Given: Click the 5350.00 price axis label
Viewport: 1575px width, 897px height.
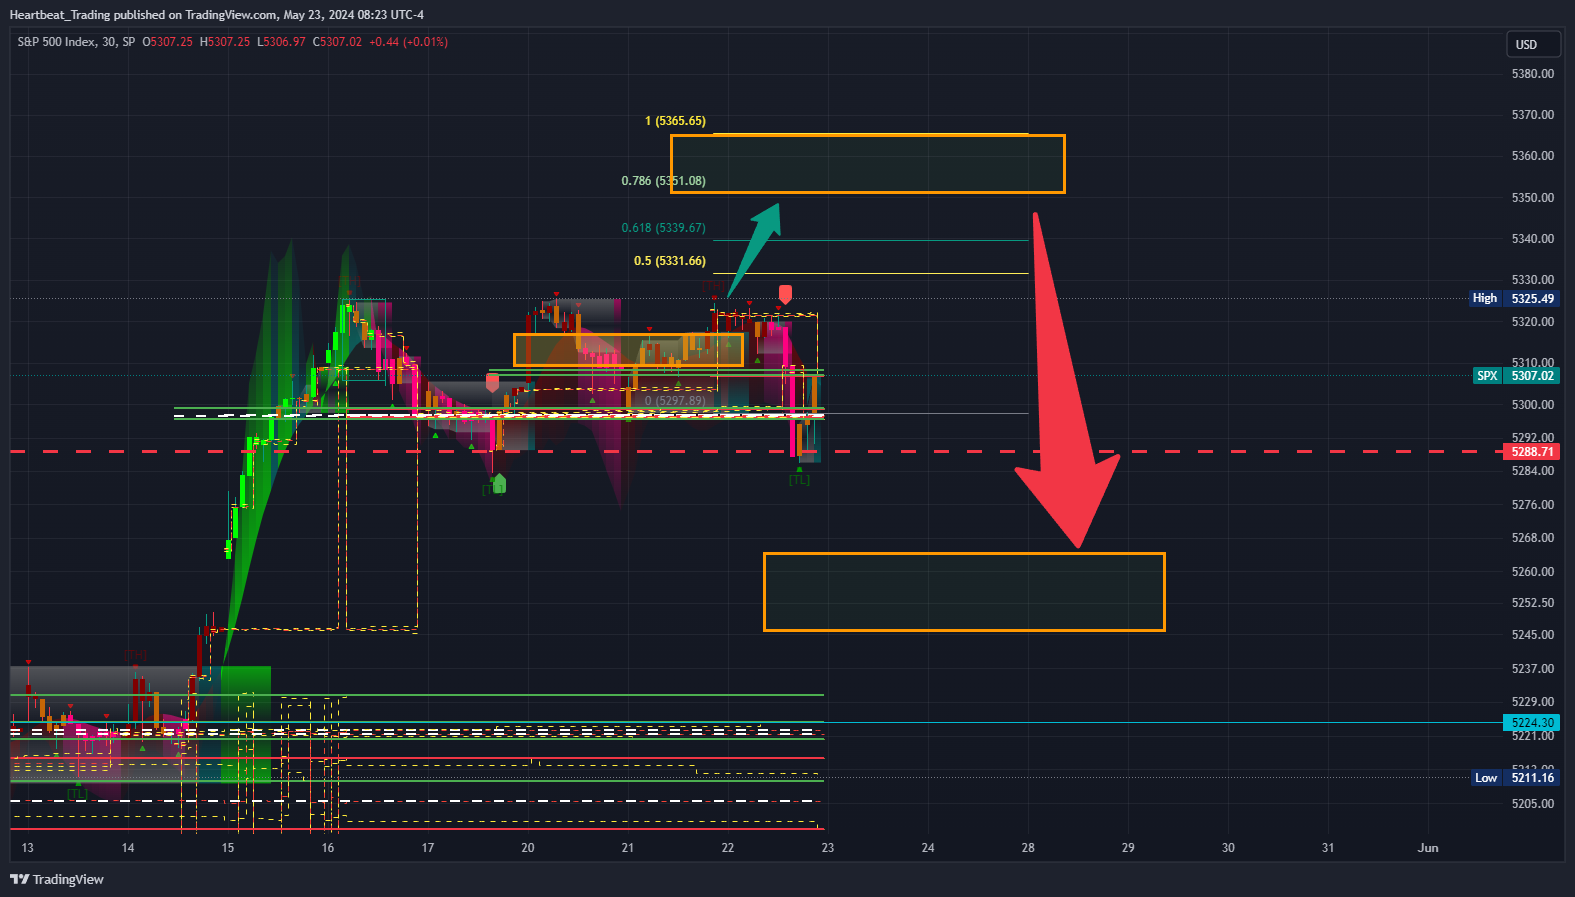Looking at the screenshot, I should tap(1533, 198).
